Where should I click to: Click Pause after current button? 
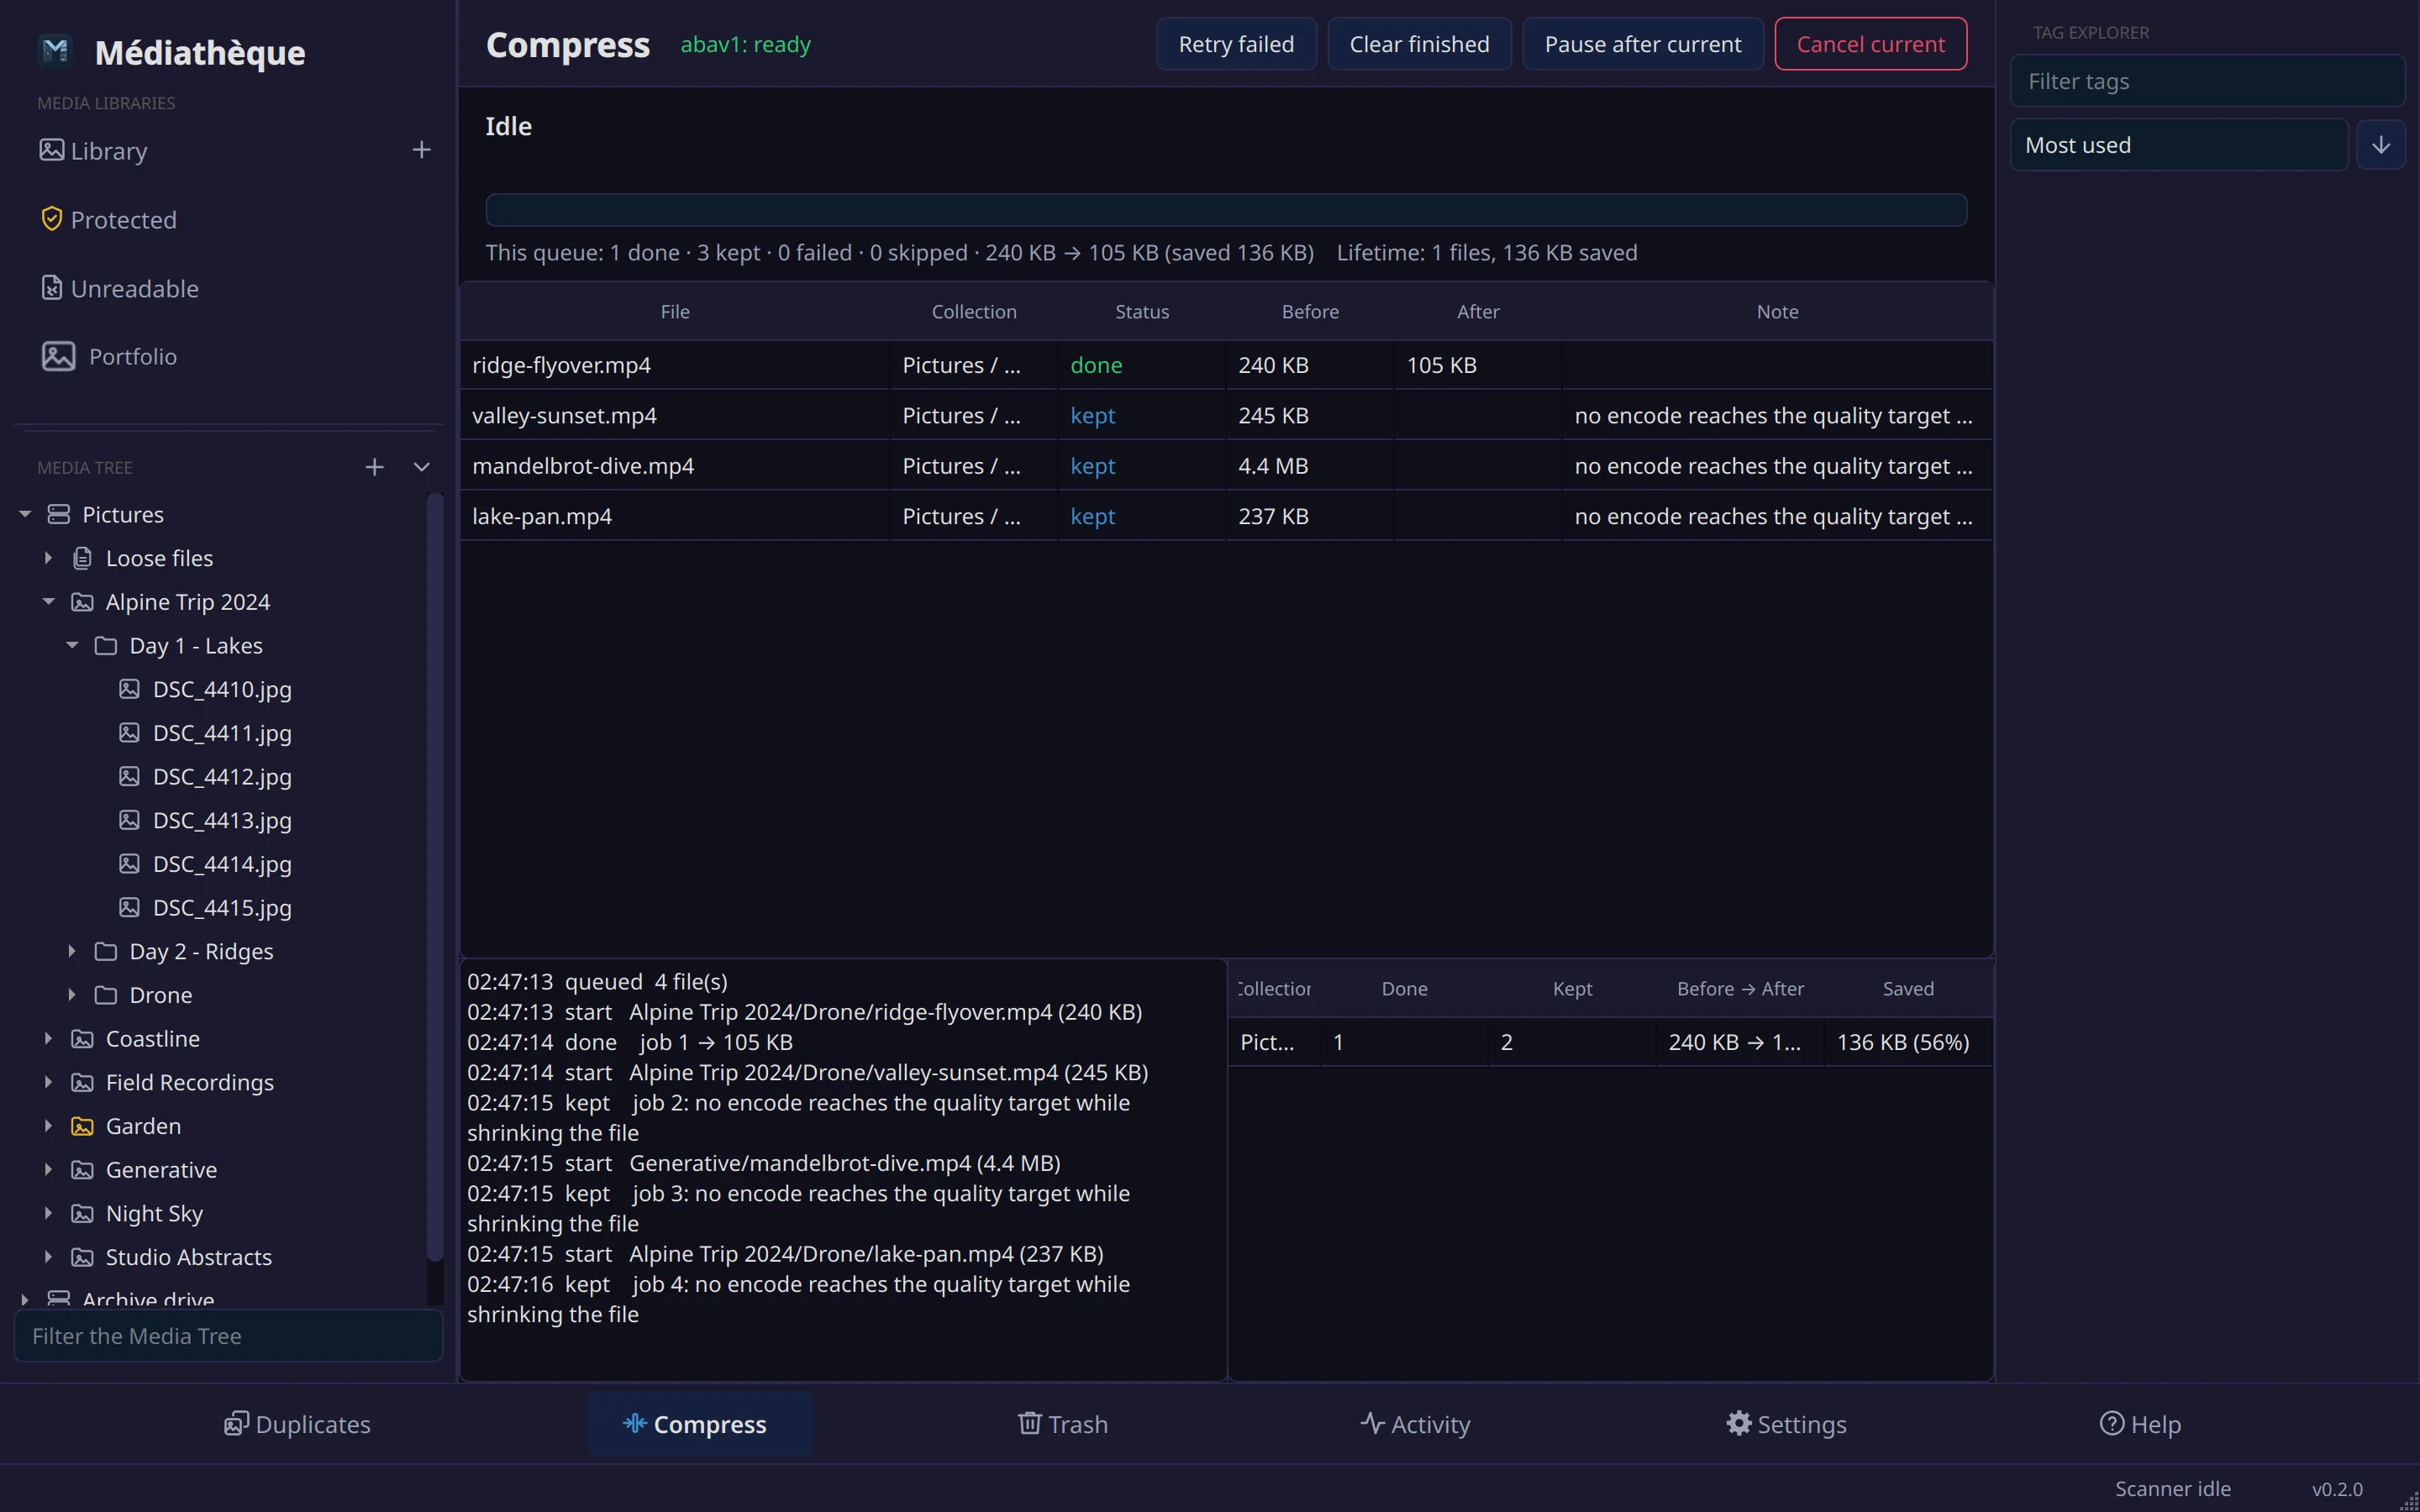[1642, 44]
